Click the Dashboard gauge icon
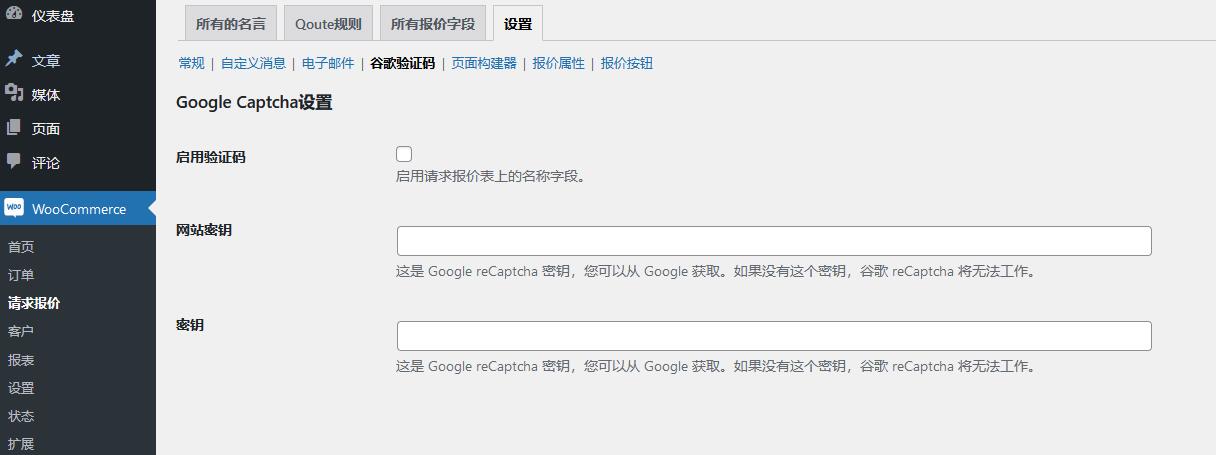Screen dimensions: 1216x455 pyautogui.click(x=14, y=14)
